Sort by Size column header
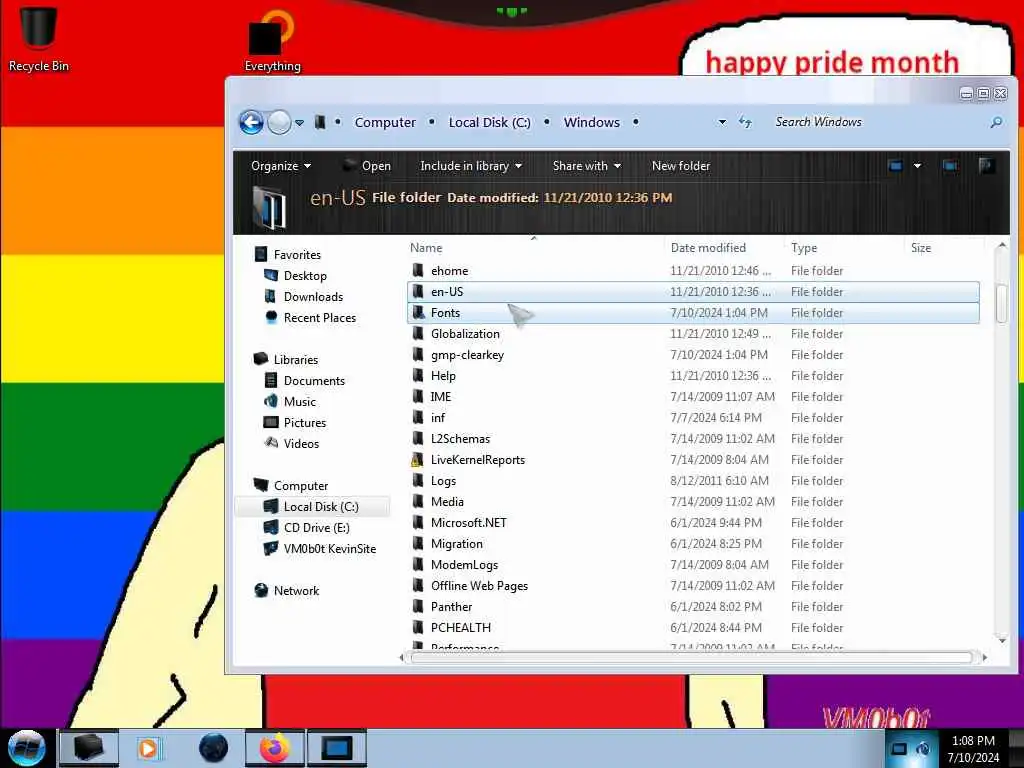The width and height of the screenshot is (1024, 768). click(921, 248)
